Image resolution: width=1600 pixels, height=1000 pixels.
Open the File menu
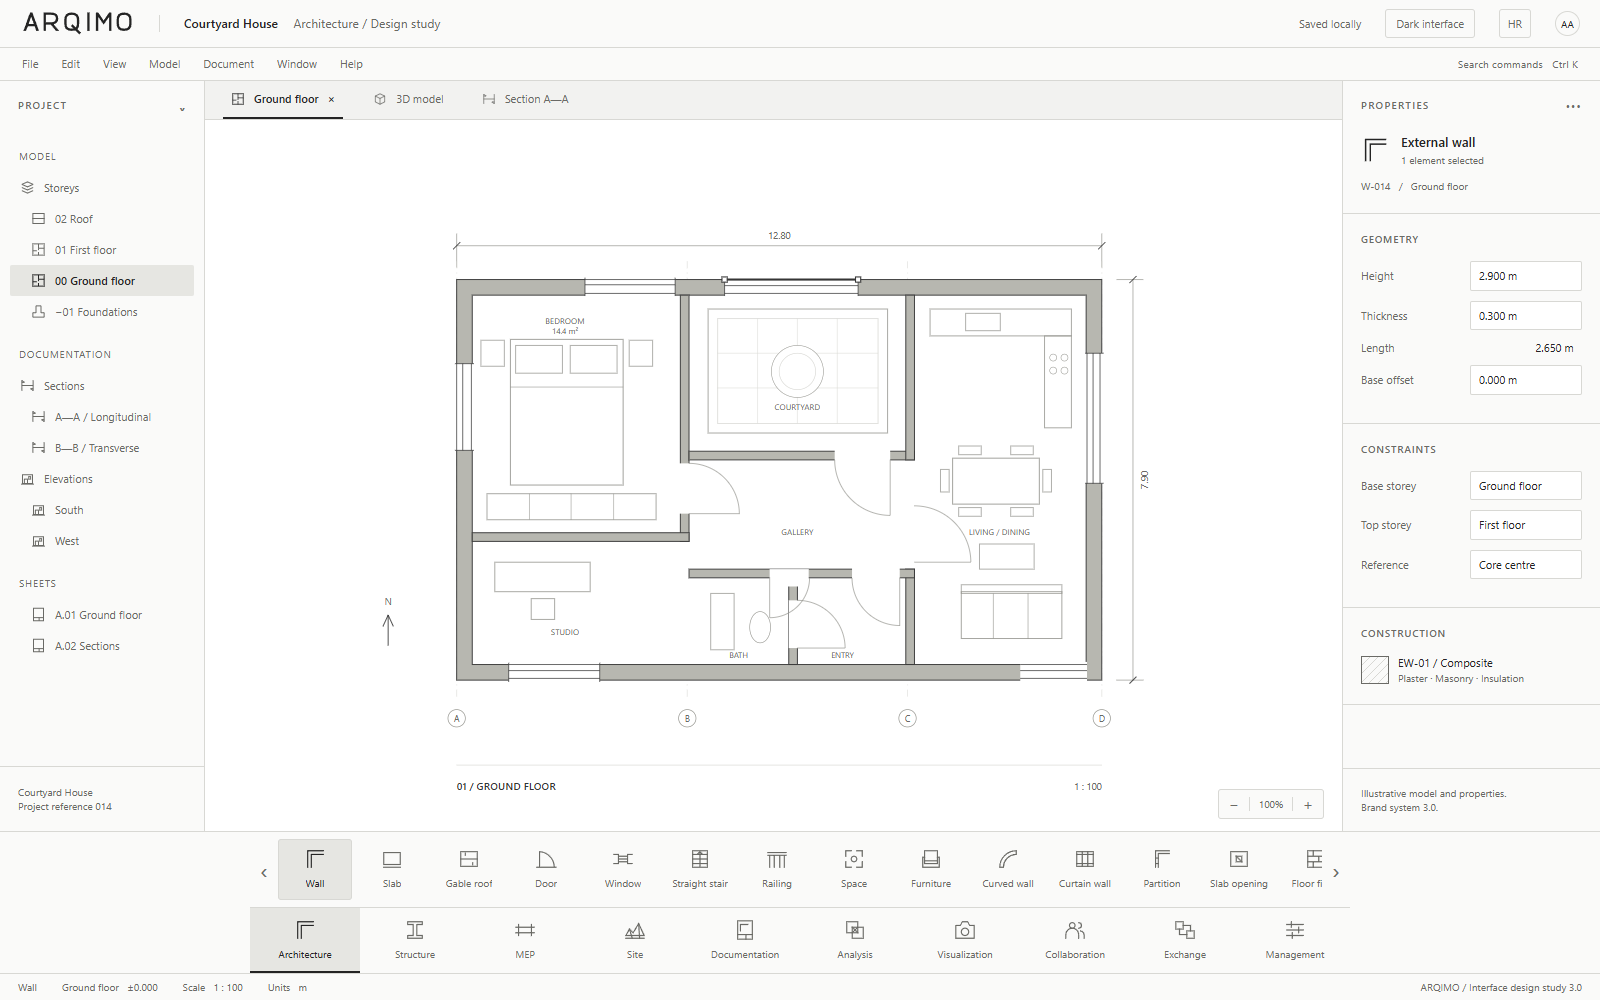[x=30, y=64]
